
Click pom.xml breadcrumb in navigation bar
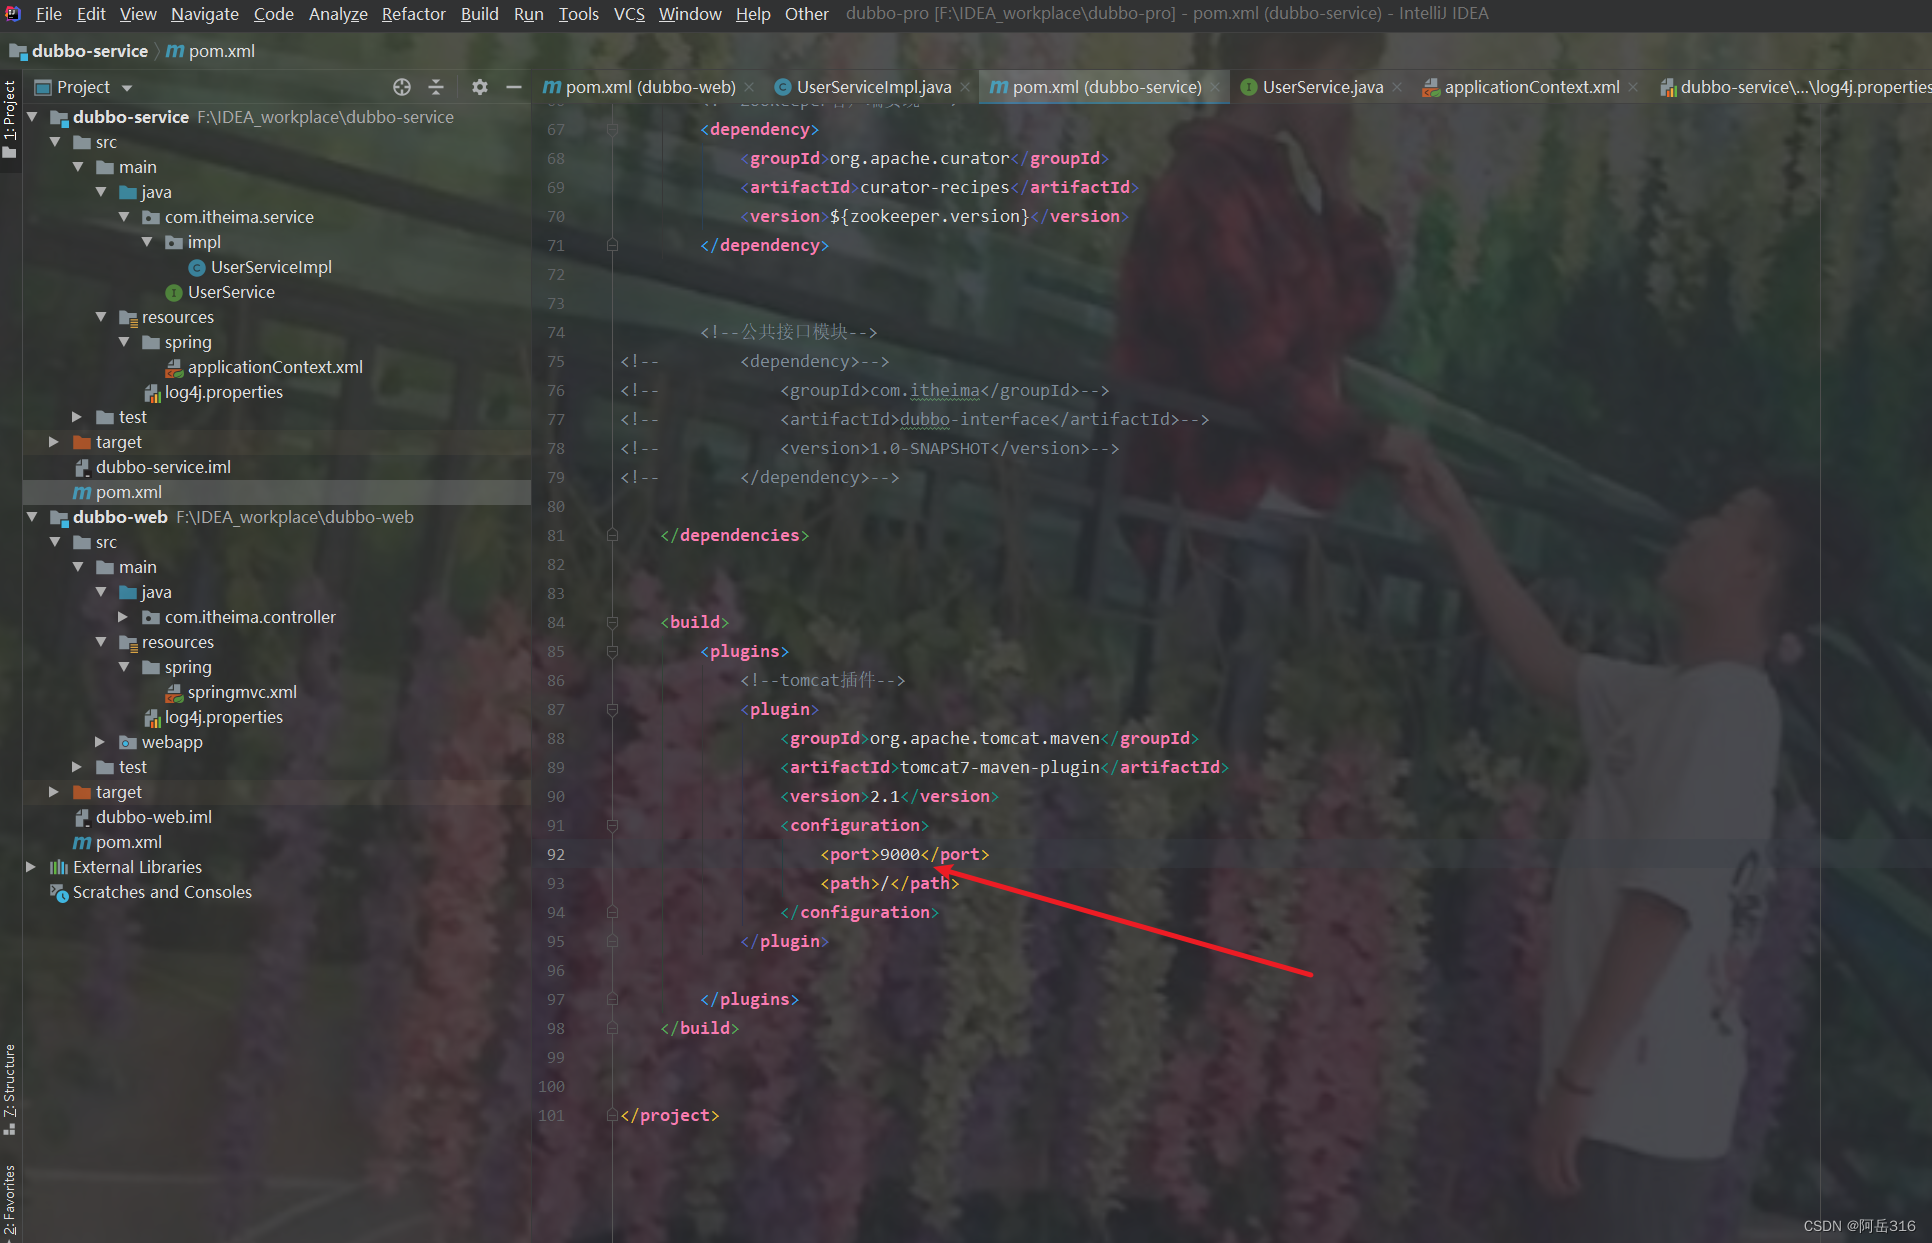[x=221, y=51]
